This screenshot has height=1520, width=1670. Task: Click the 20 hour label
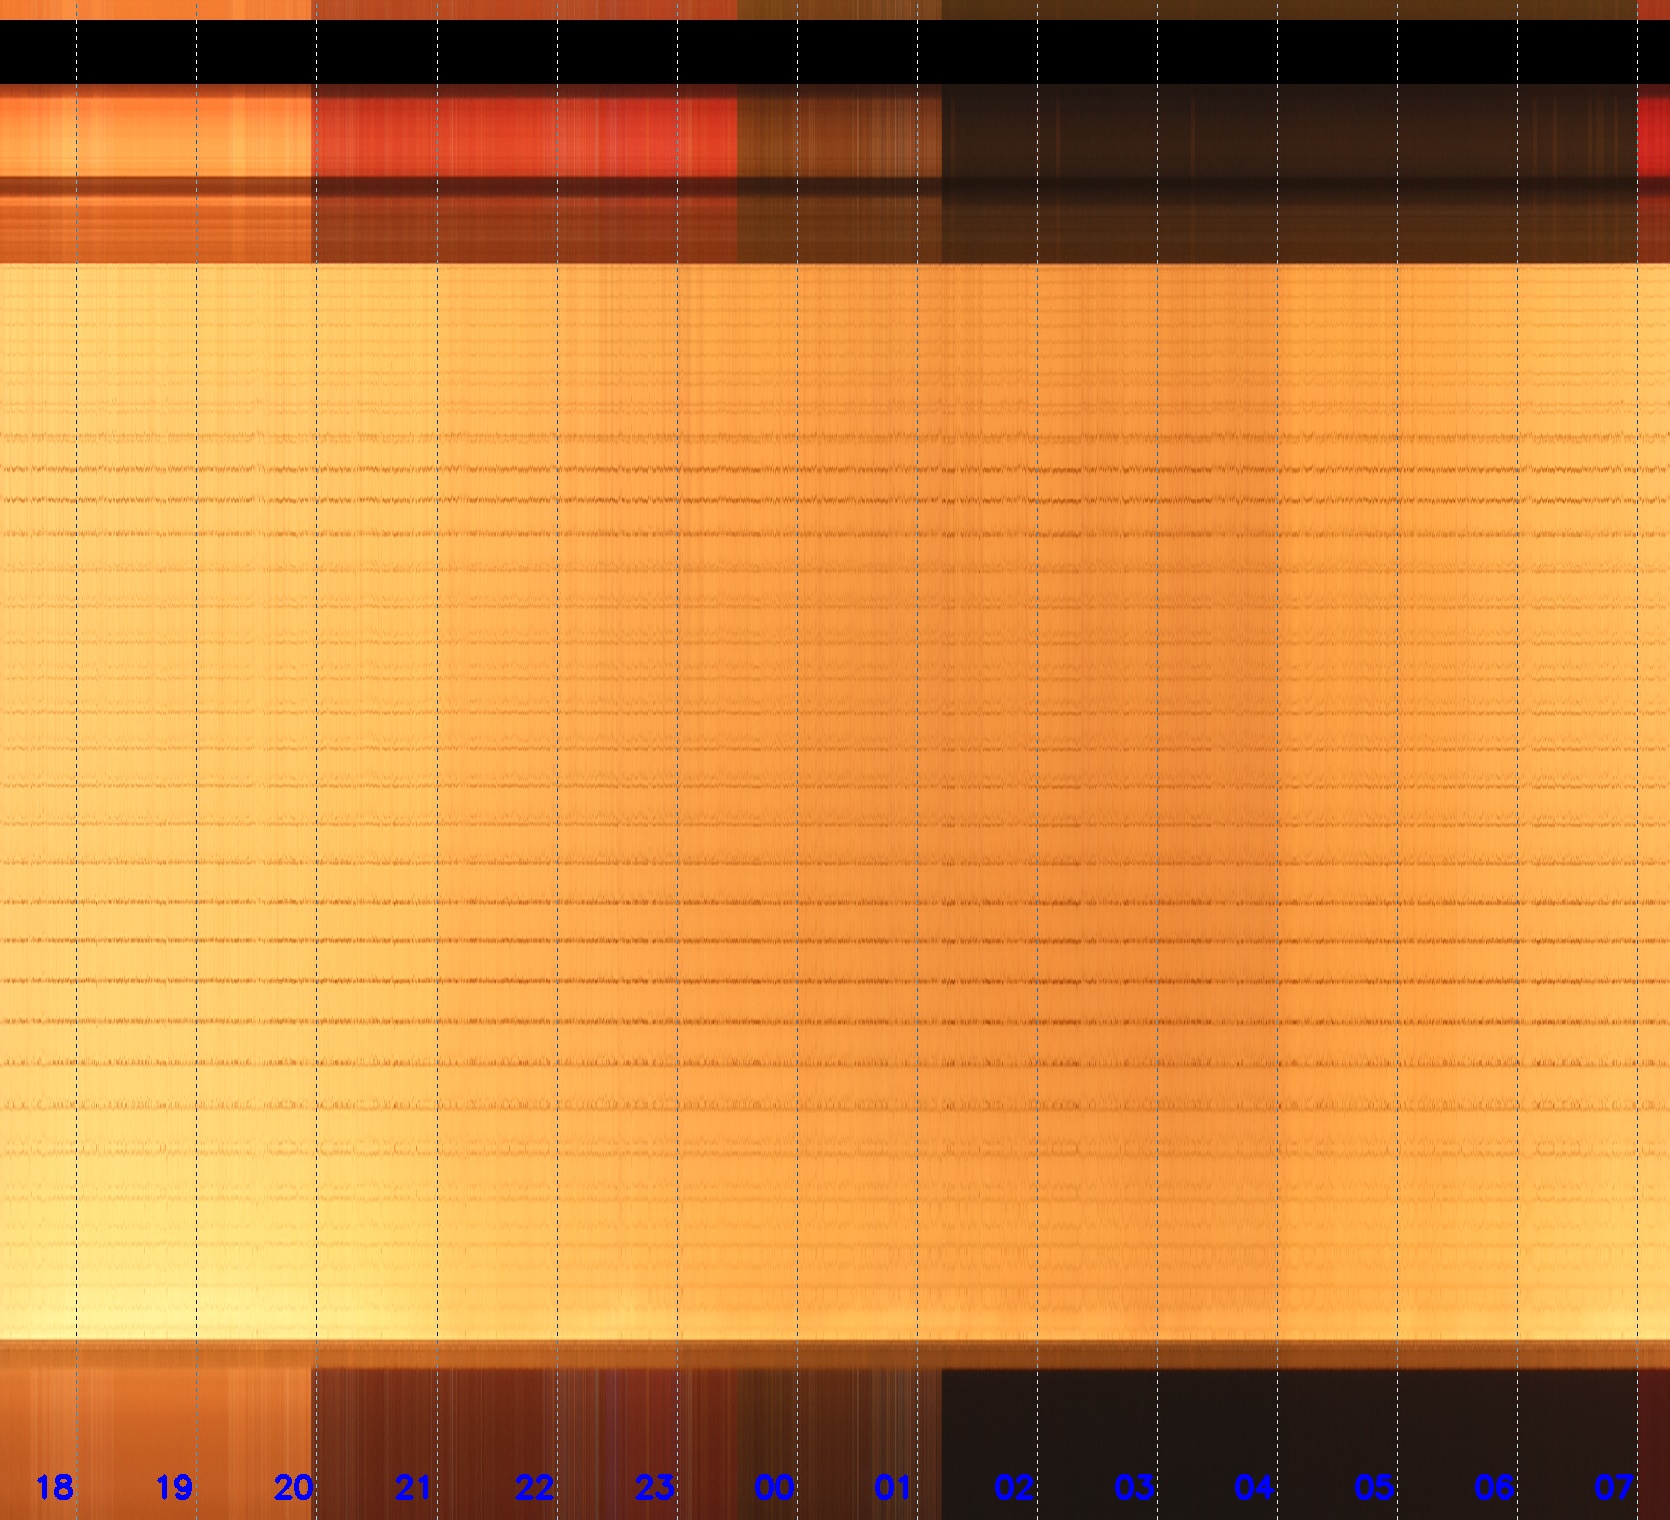(x=294, y=1487)
